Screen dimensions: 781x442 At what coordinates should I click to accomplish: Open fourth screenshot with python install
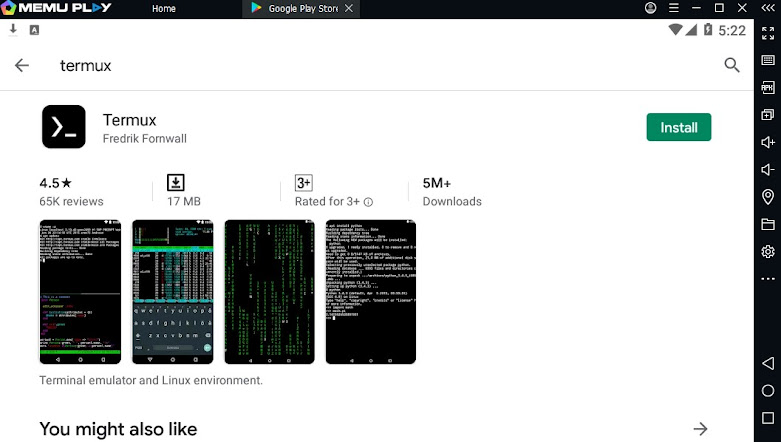(371, 292)
